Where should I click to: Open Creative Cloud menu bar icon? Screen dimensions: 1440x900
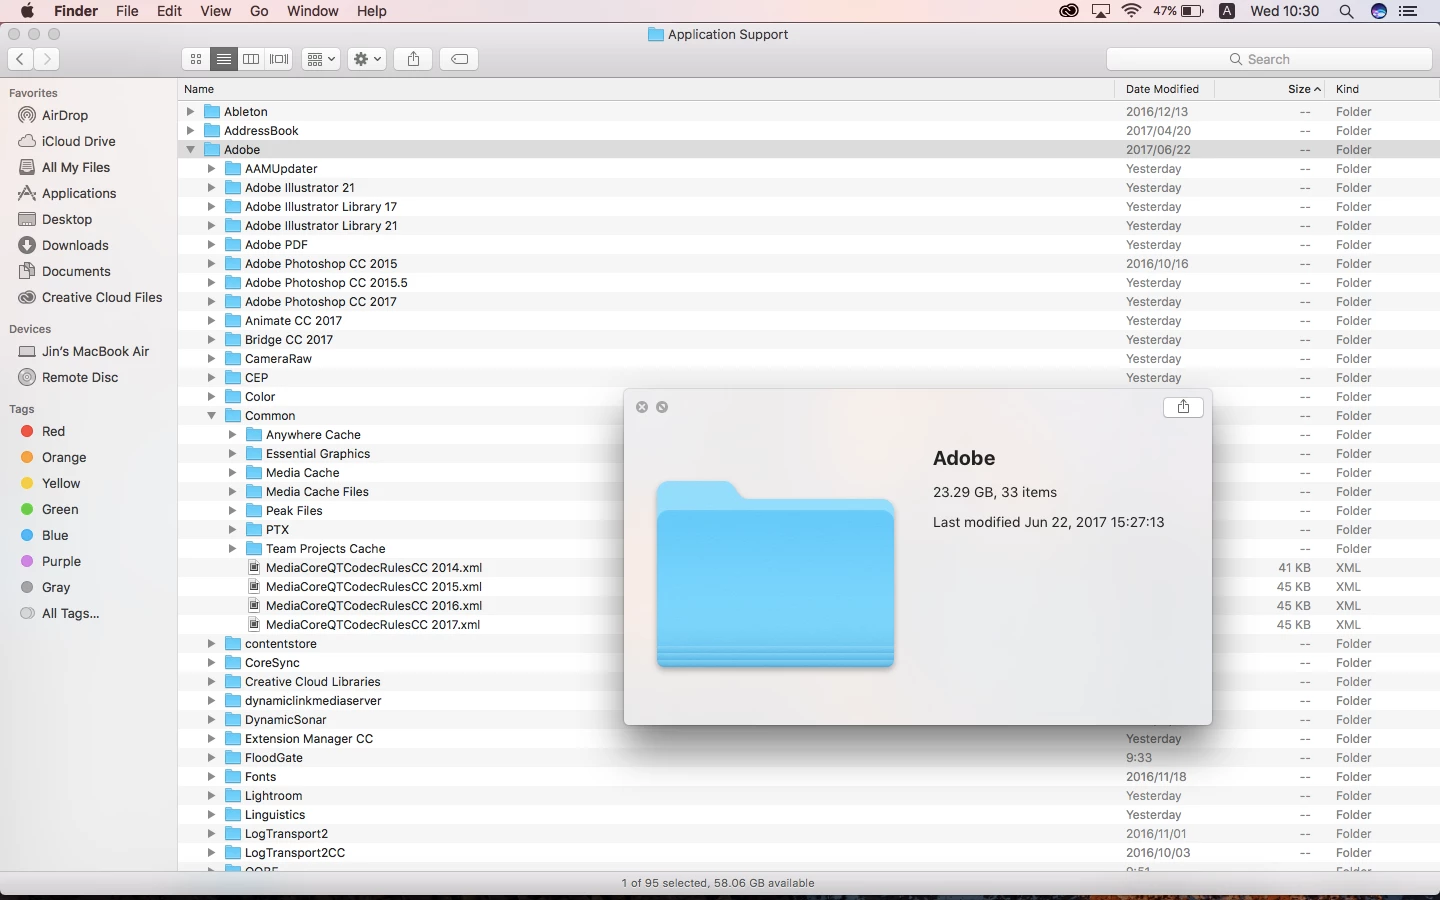pyautogui.click(x=1069, y=11)
